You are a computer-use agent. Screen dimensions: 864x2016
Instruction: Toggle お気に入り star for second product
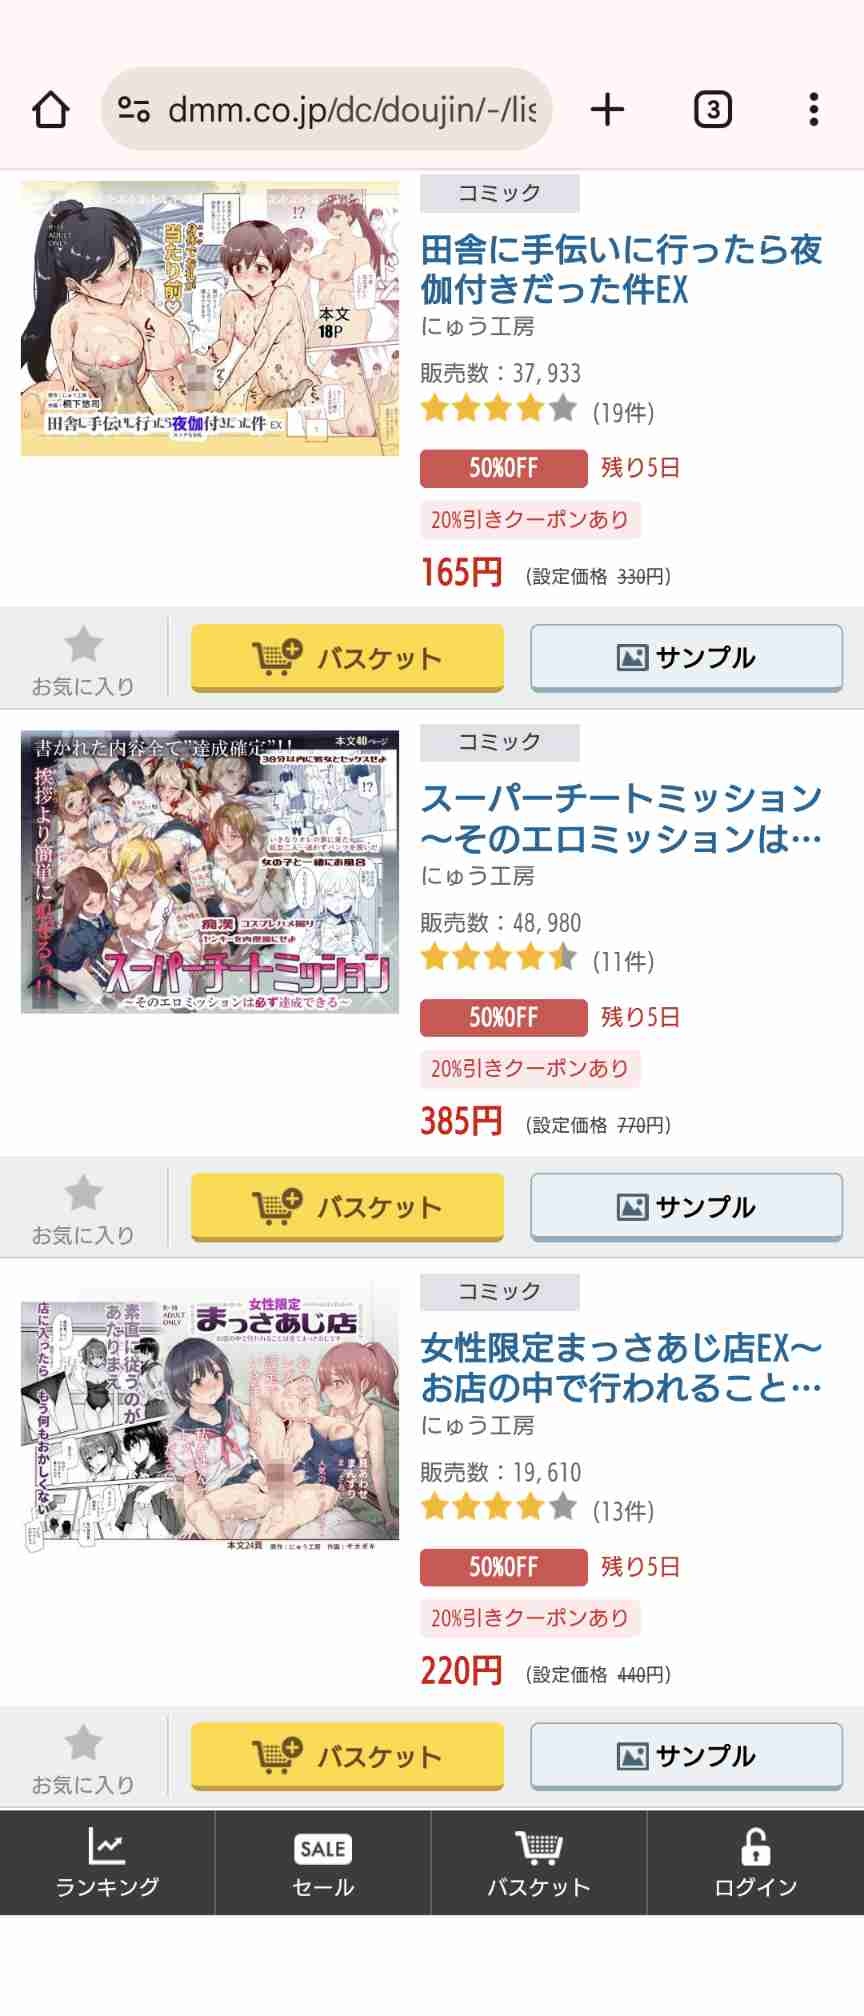[83, 1208]
